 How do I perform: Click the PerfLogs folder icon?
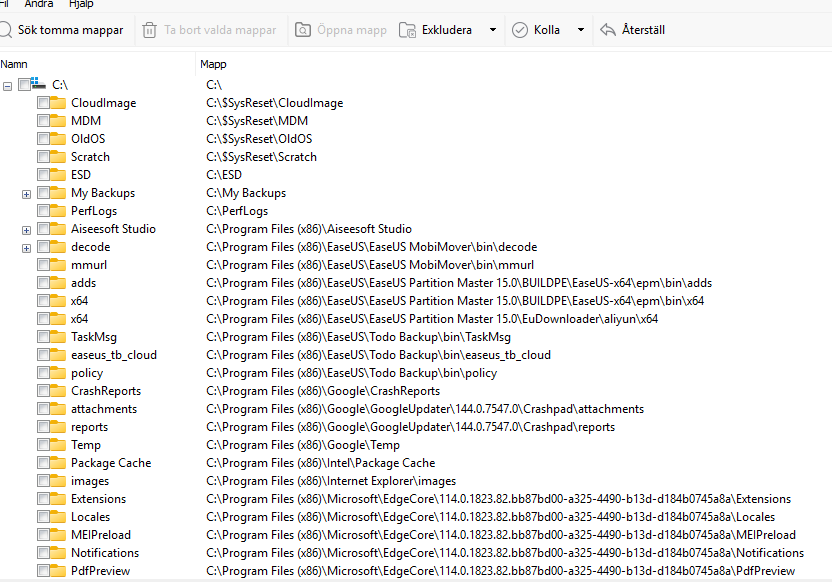tap(58, 211)
